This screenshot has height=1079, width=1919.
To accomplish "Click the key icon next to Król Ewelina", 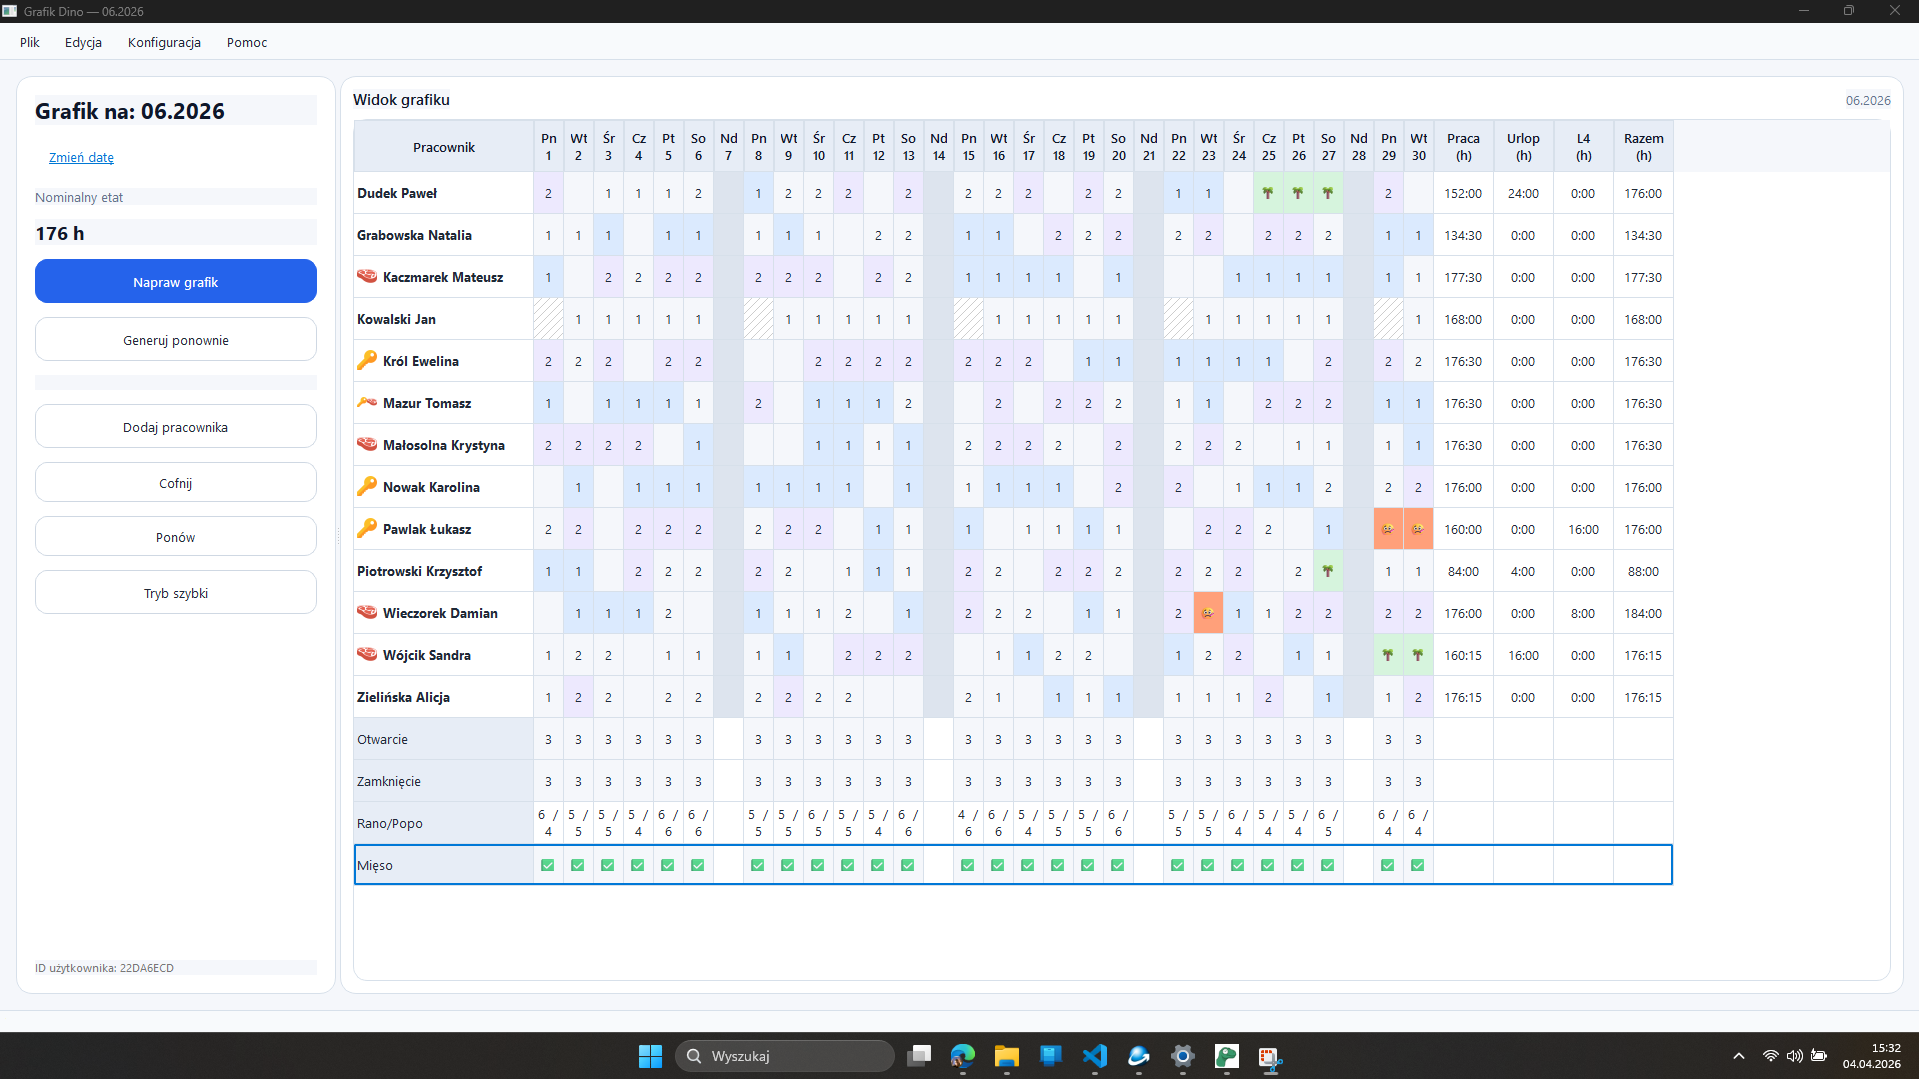I will tap(367, 361).
